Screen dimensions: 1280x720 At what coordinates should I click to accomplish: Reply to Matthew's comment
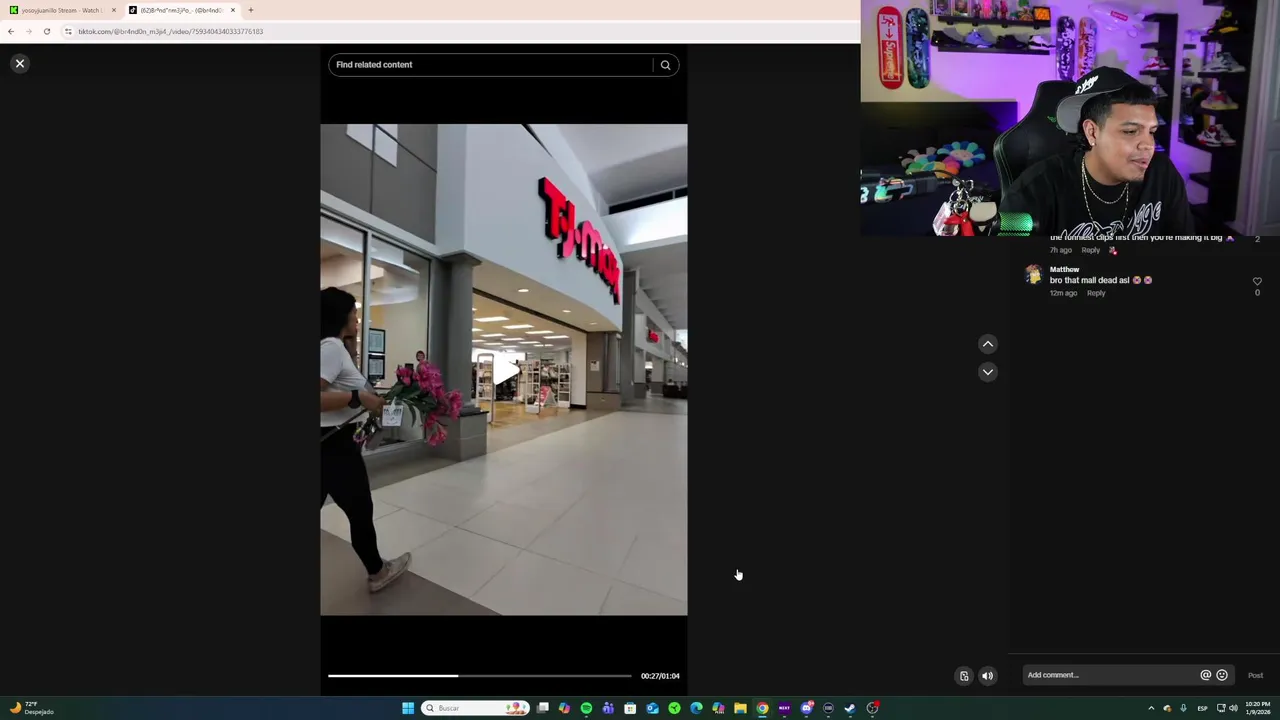coord(1096,293)
